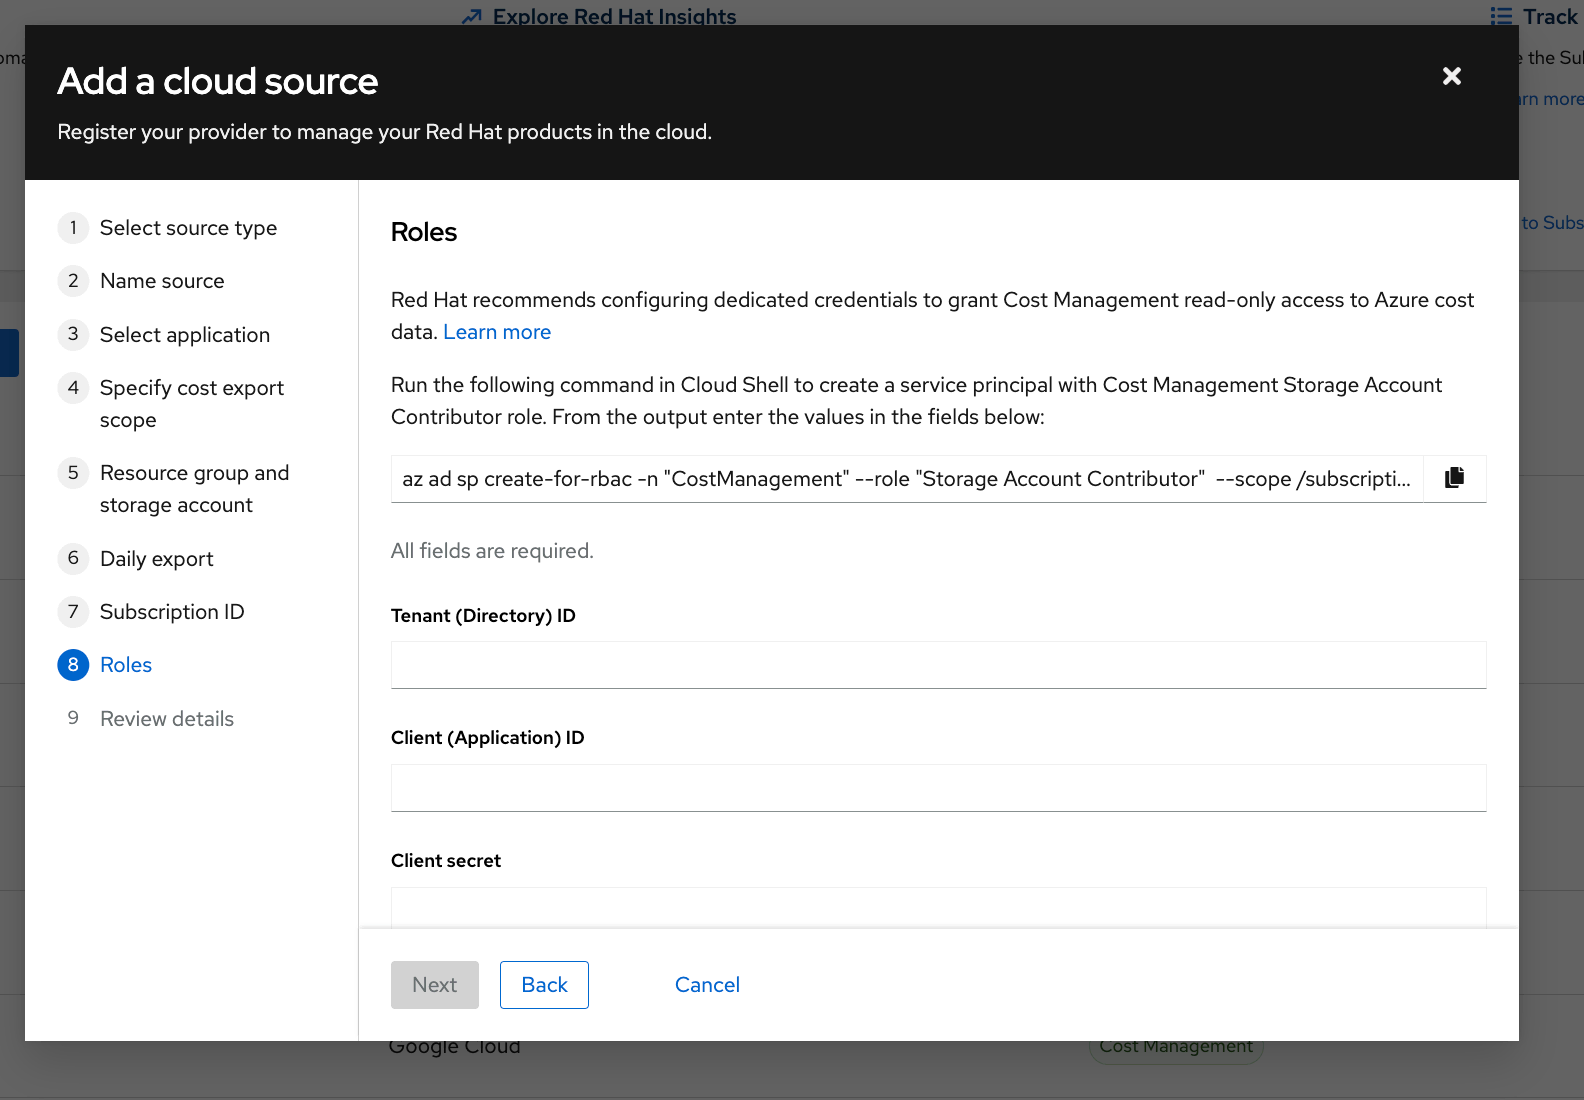Viewport: 1584px width, 1100px height.
Task: Switch to the Daily export step
Action: [x=156, y=559]
